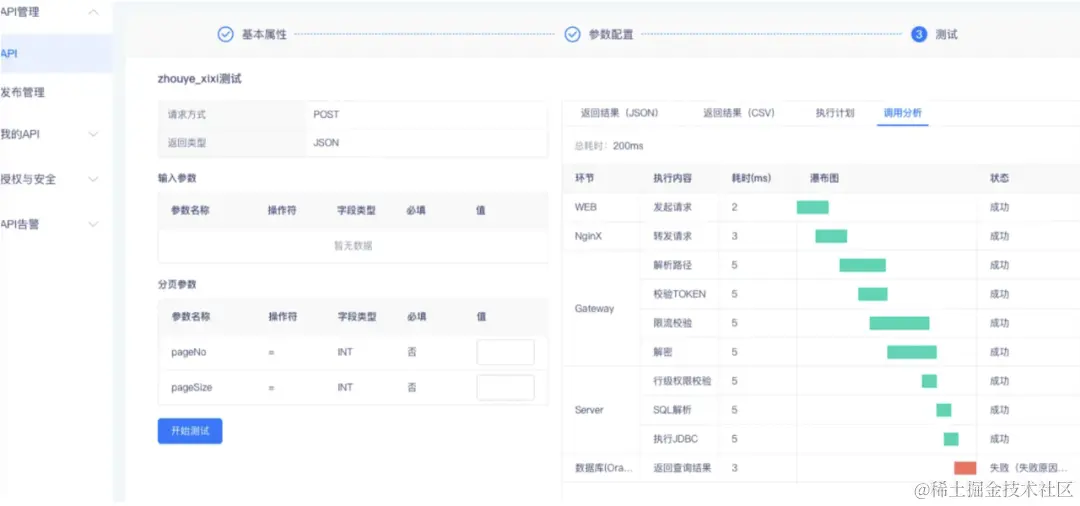Click the Server stage cell
The image size is (1080, 506).
pyautogui.click(x=589, y=410)
